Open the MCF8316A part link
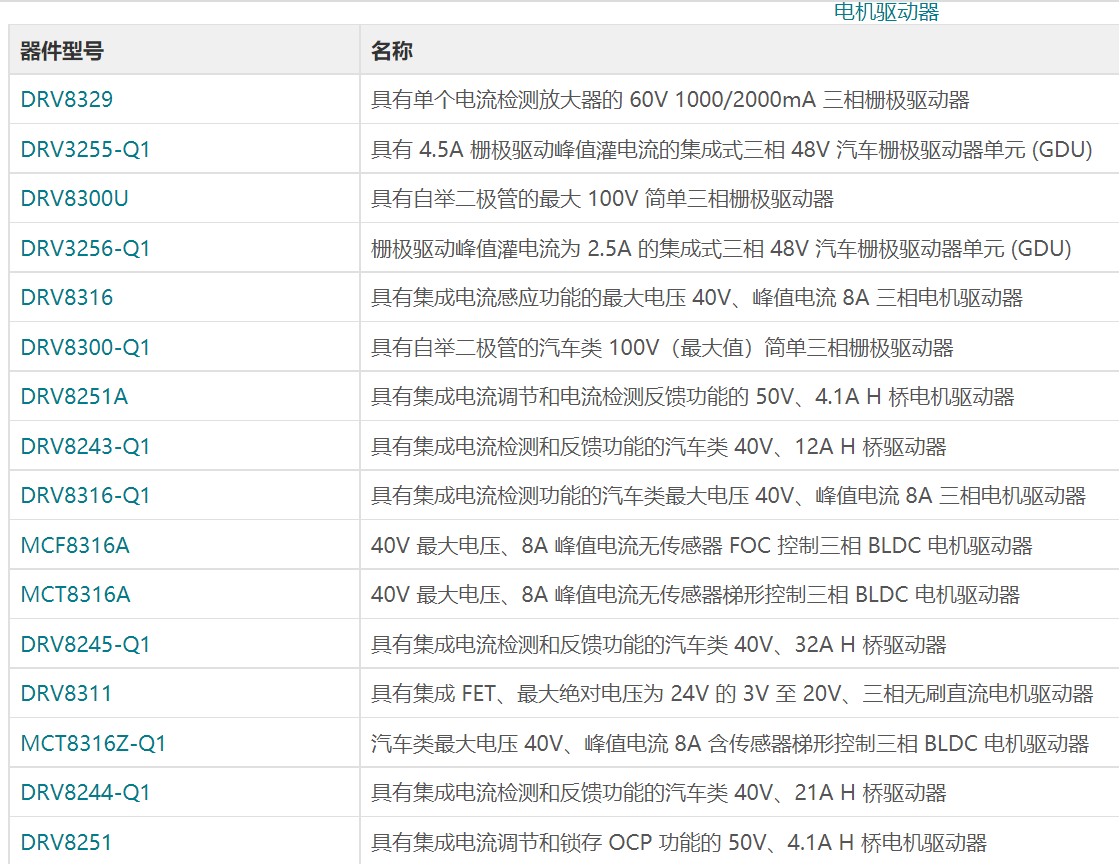 [x=75, y=546]
